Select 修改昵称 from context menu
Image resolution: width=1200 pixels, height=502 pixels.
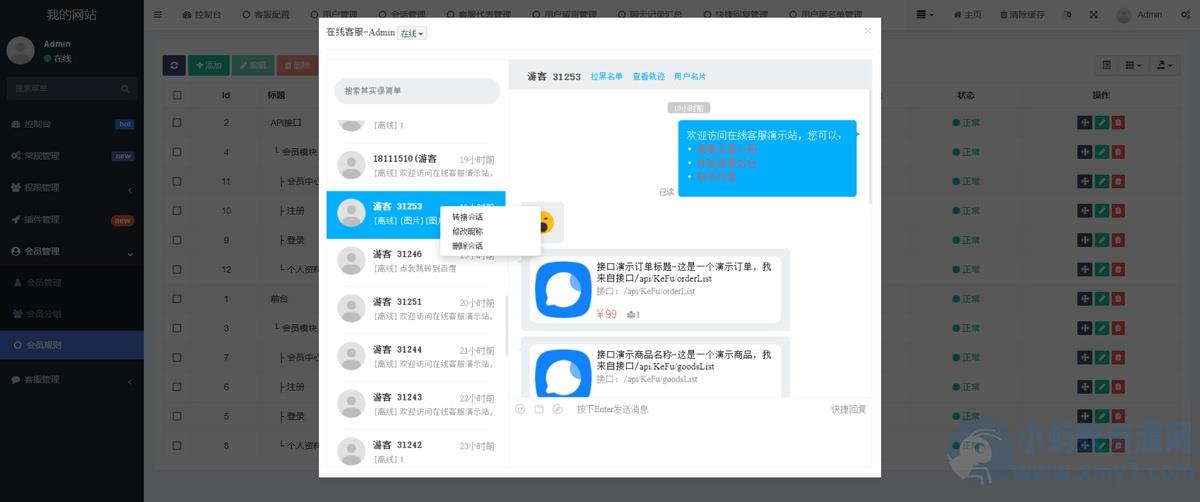pos(467,231)
